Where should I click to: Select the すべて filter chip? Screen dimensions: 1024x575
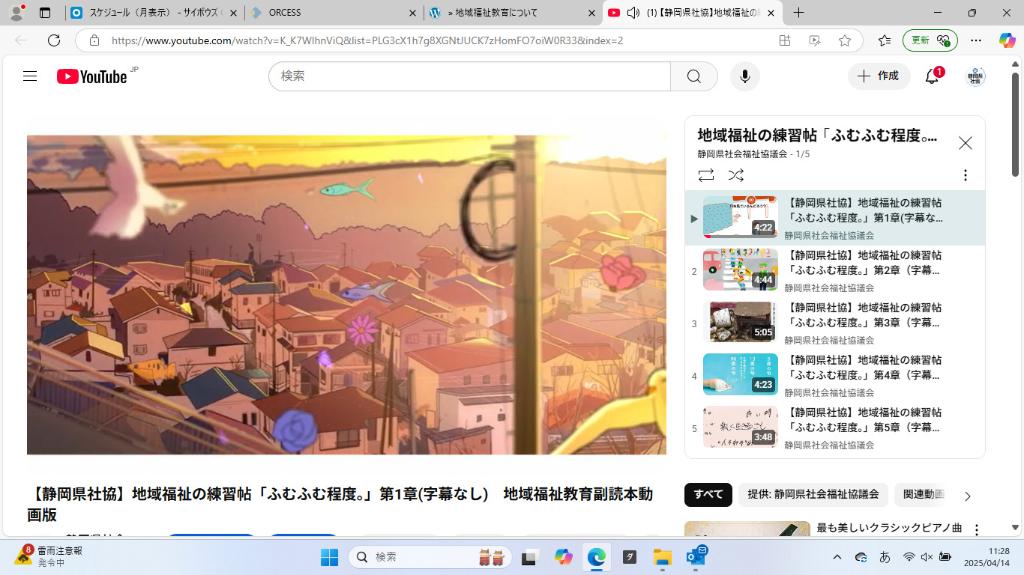click(x=708, y=494)
